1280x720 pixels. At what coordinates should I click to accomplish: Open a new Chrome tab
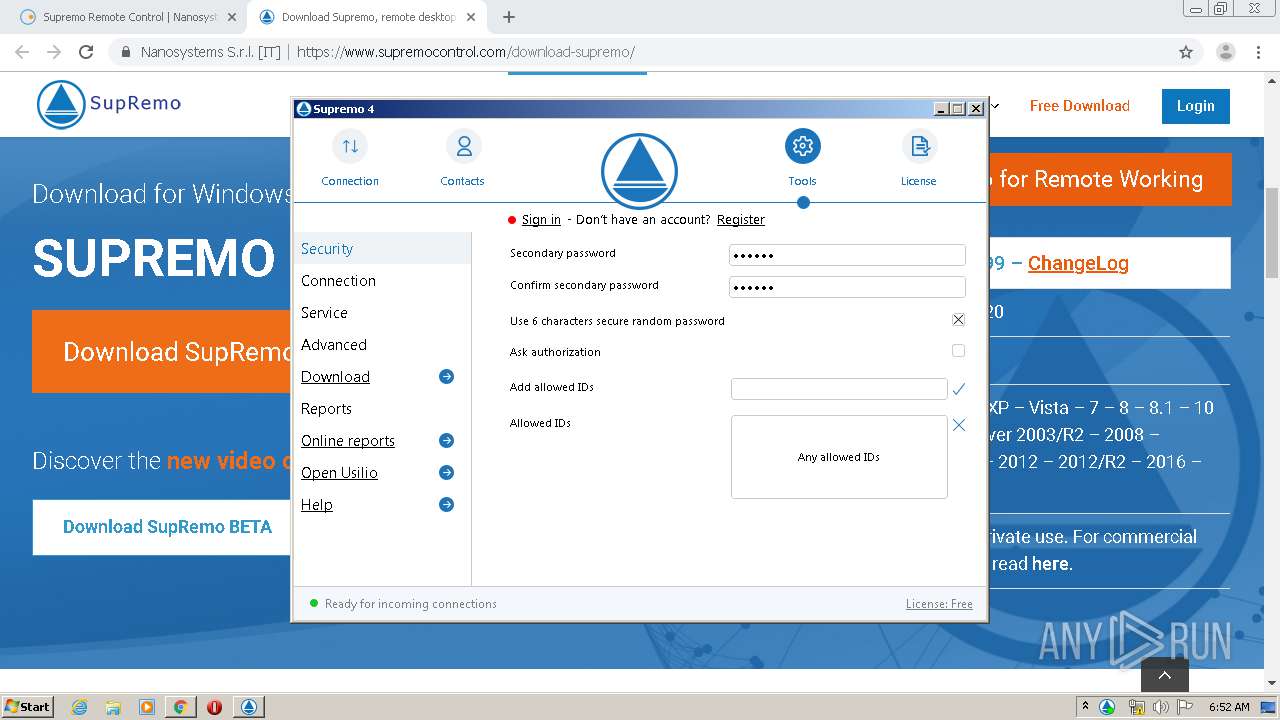pyautogui.click(x=509, y=17)
